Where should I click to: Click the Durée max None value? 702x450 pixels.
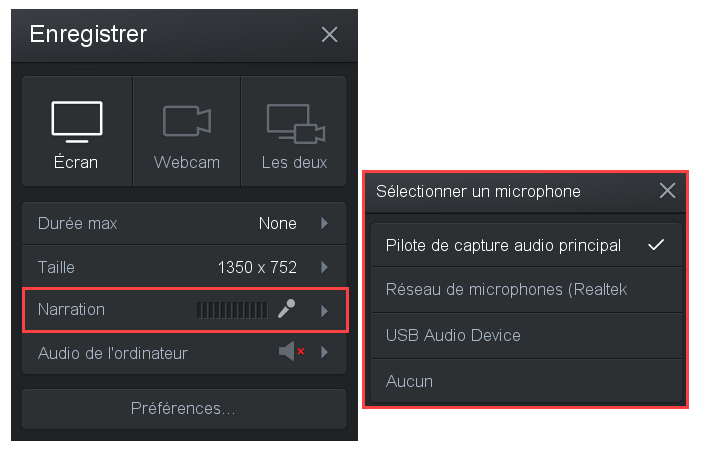[278, 223]
